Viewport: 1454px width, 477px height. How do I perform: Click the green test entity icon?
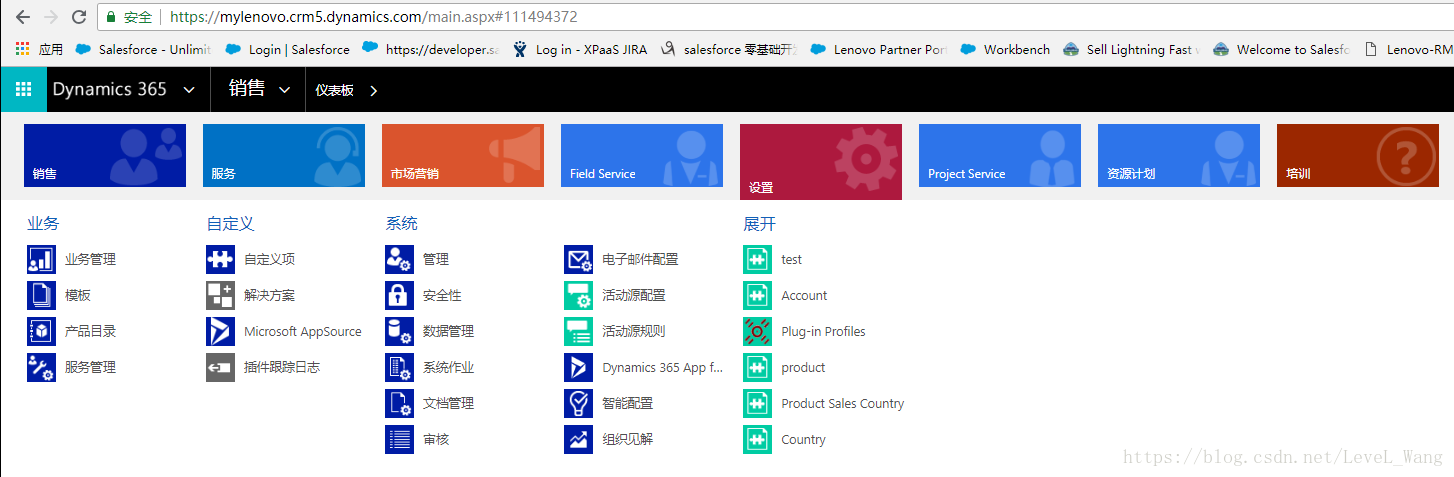click(x=757, y=259)
